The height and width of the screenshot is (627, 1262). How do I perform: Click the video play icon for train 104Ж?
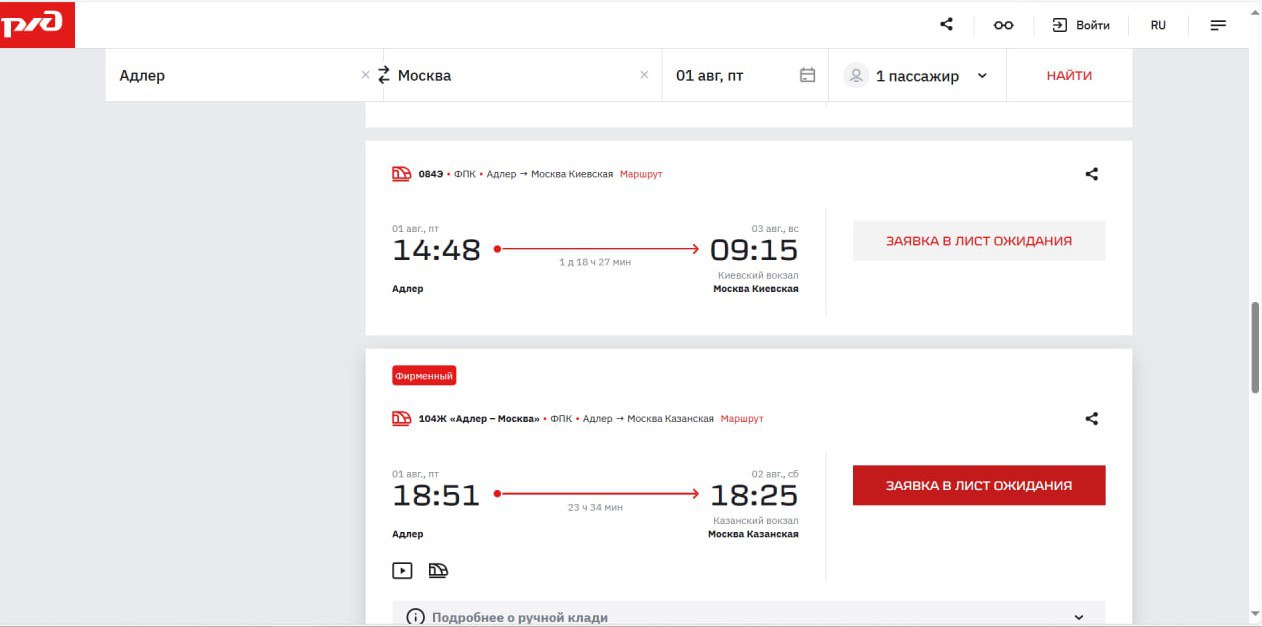(x=402, y=571)
